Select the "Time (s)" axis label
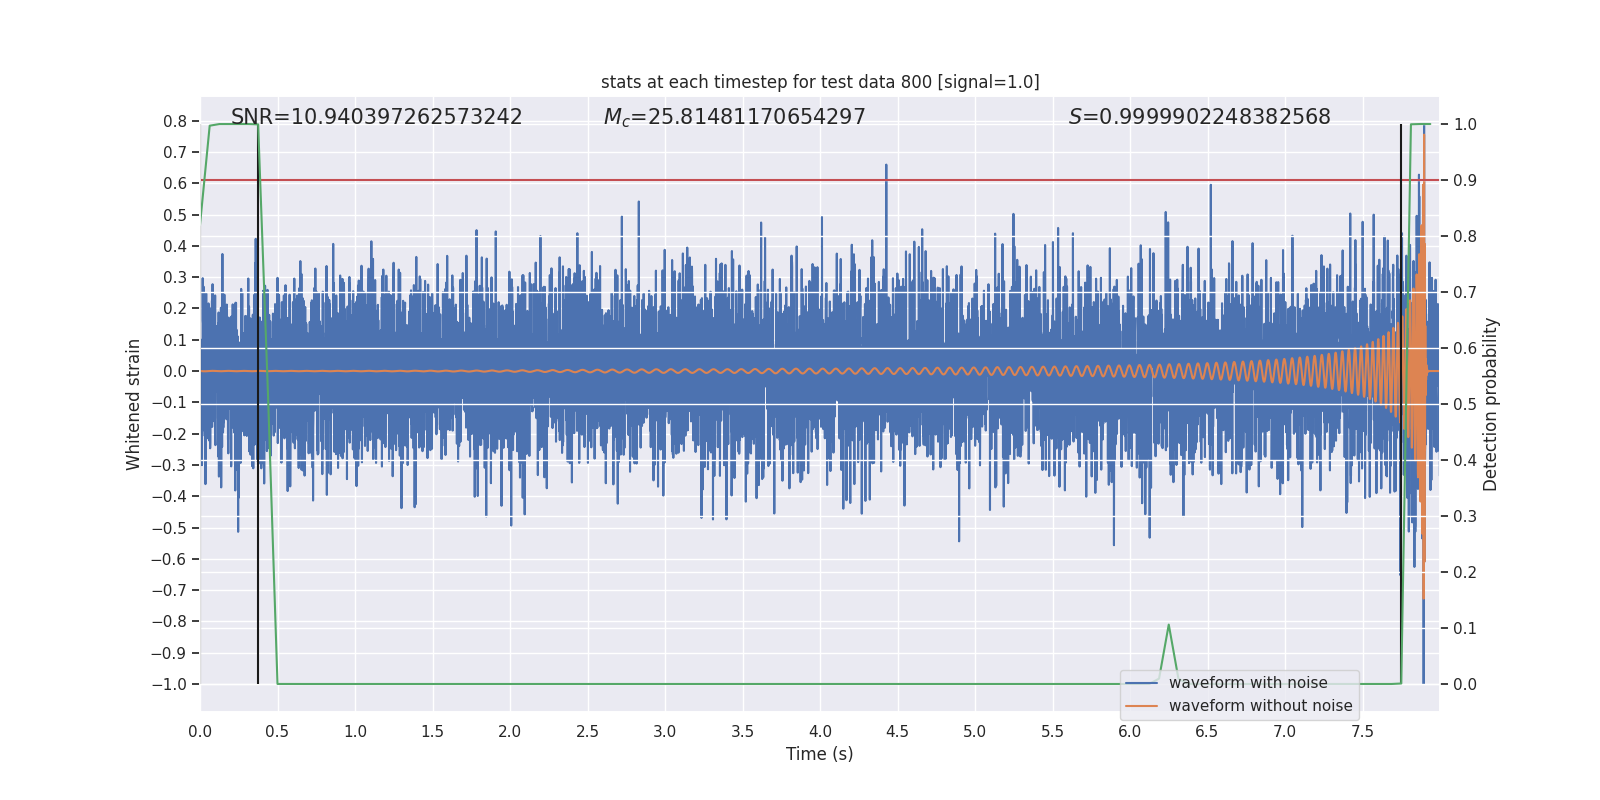The height and width of the screenshot is (800, 1600). (x=820, y=754)
